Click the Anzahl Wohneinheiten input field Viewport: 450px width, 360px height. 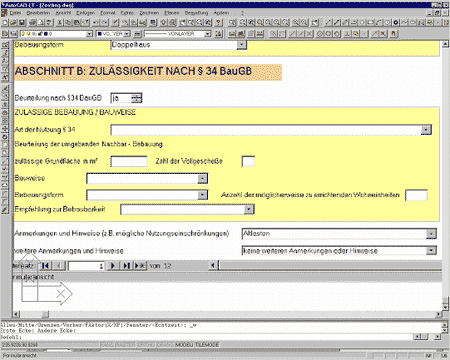point(416,195)
